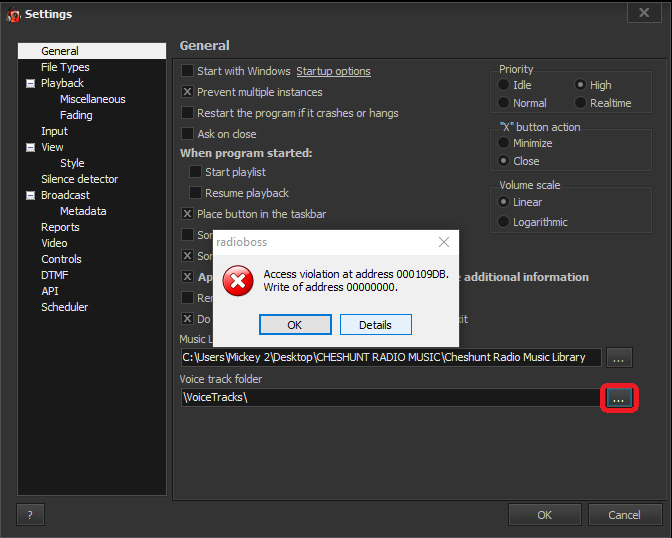Uncheck Prevent multiple instances
The image size is (672, 538).
coord(187,92)
